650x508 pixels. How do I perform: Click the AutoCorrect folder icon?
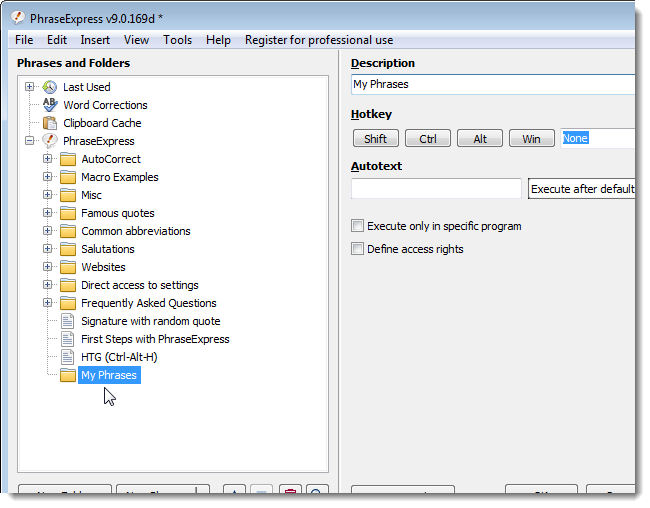tap(68, 159)
